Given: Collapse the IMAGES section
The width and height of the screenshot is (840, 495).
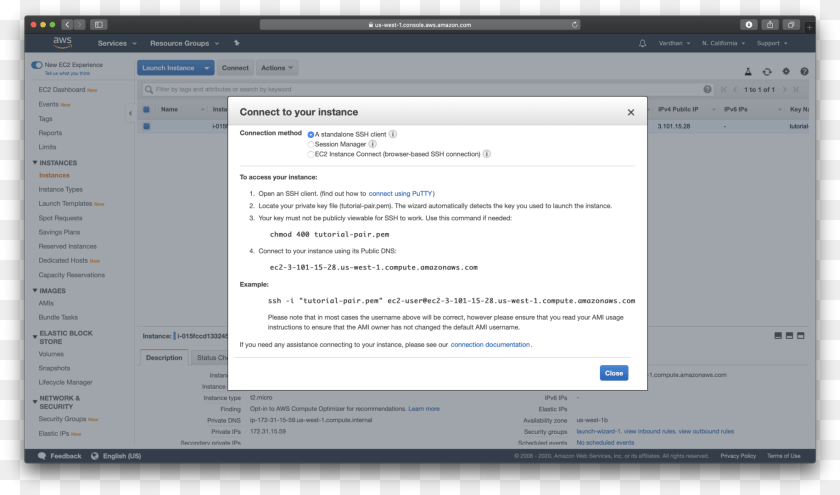Looking at the screenshot, I should [35, 290].
